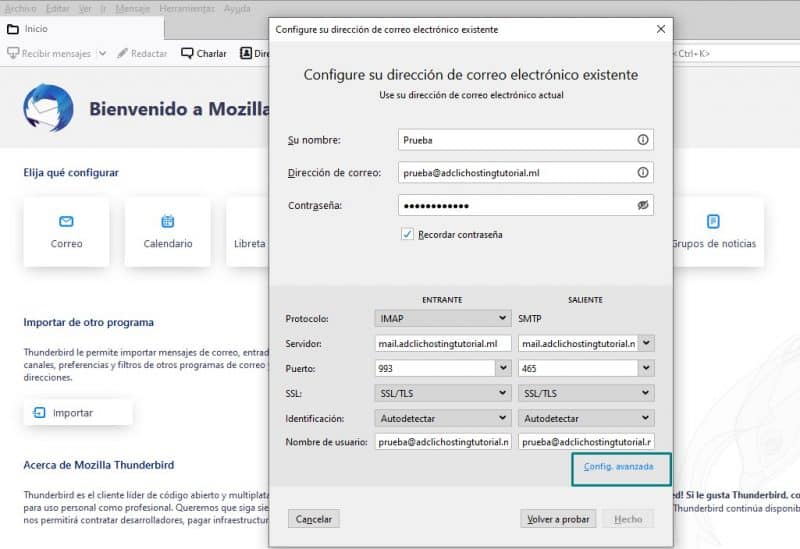This screenshot has width=800, height=549.
Task: Click the Contraseña password field
Action: (526, 205)
